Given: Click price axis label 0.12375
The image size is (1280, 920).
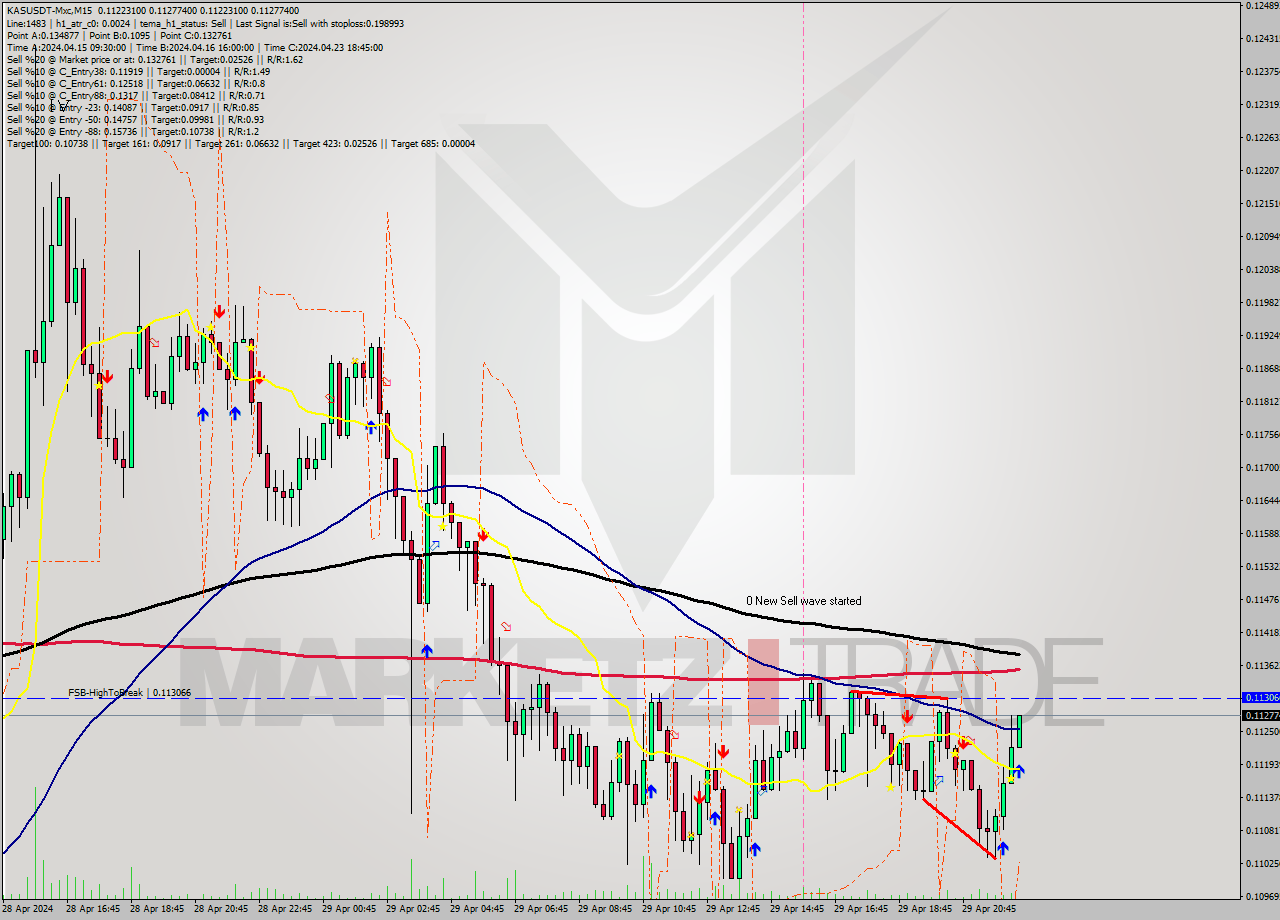Looking at the screenshot, I should pos(1261,71).
